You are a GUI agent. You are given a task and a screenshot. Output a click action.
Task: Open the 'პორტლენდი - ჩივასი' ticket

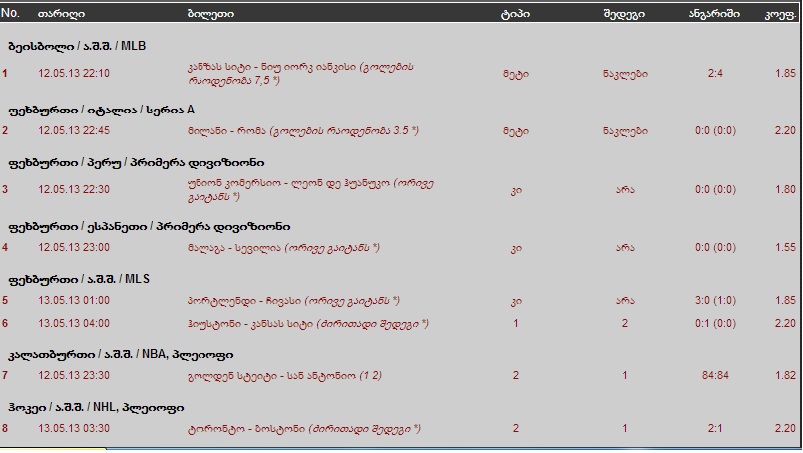coord(293,300)
